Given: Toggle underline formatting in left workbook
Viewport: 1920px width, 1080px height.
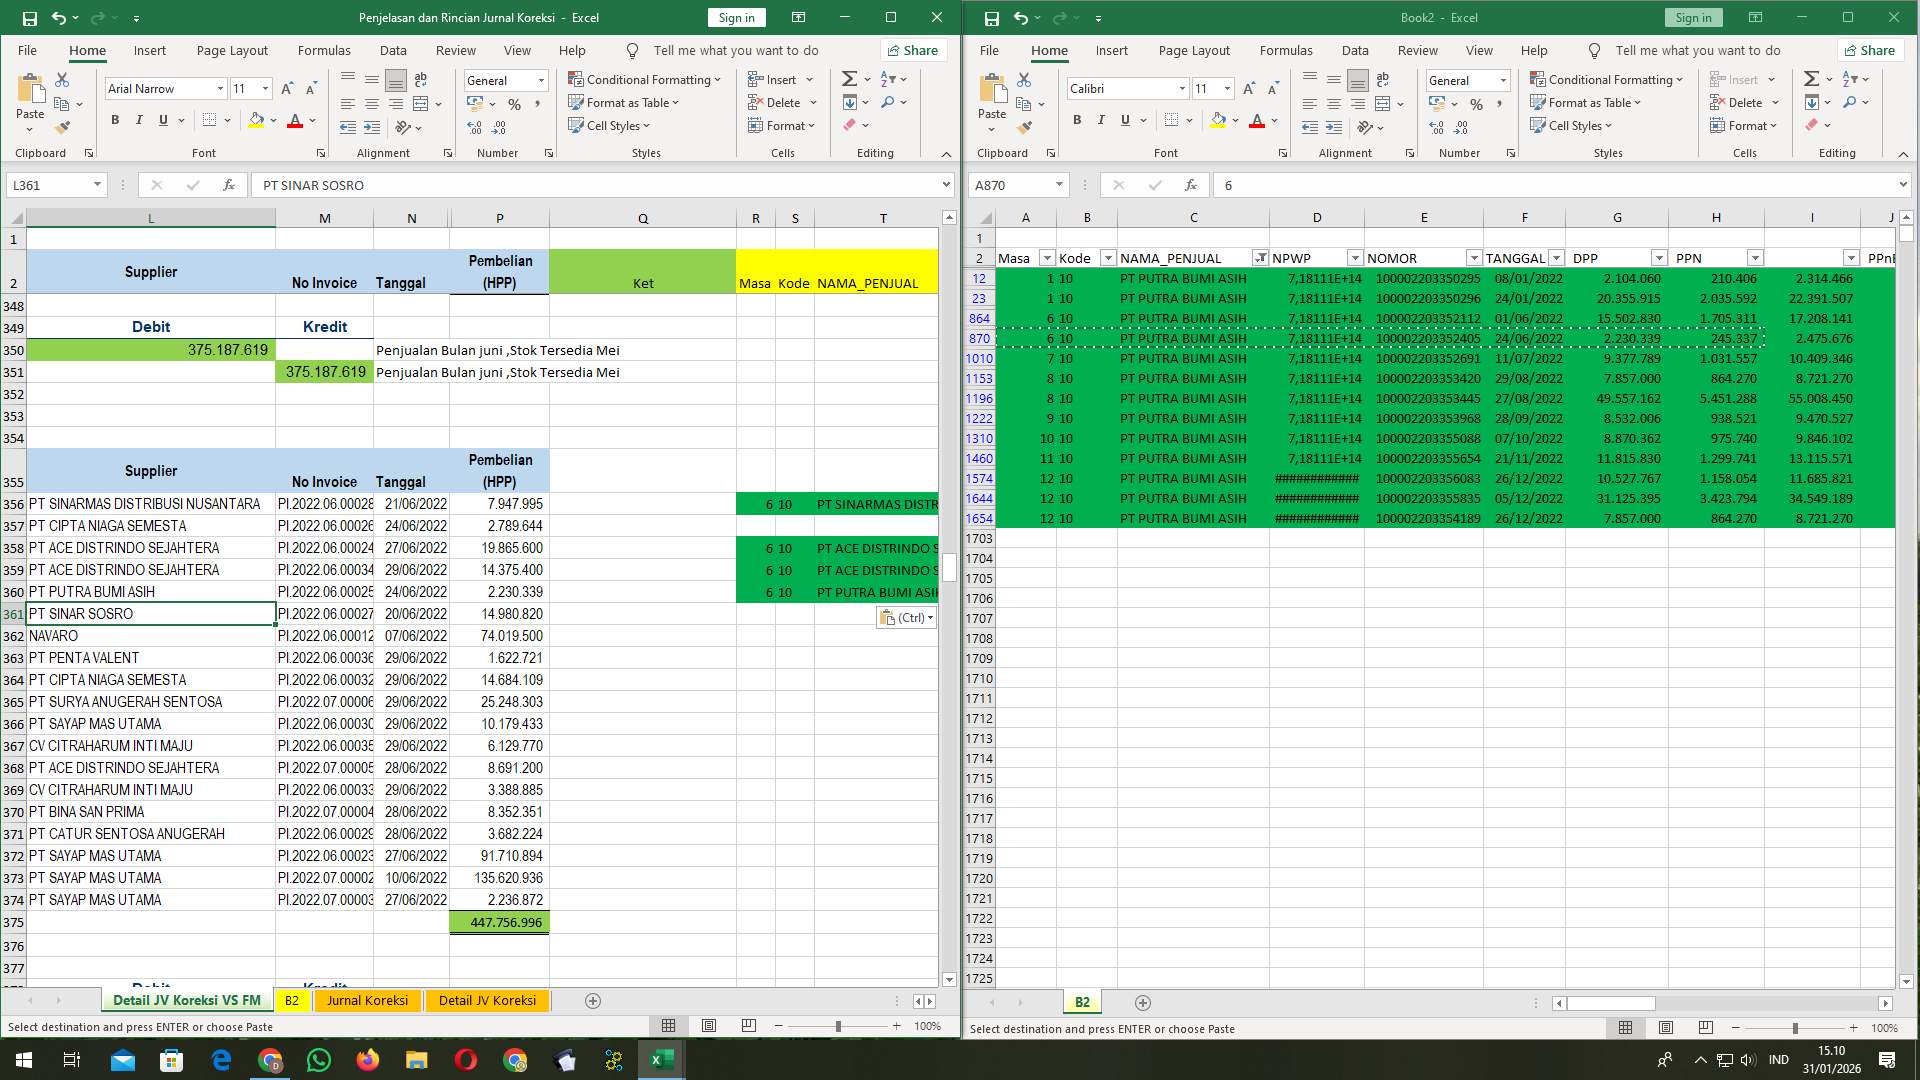Looking at the screenshot, I should 161,119.
